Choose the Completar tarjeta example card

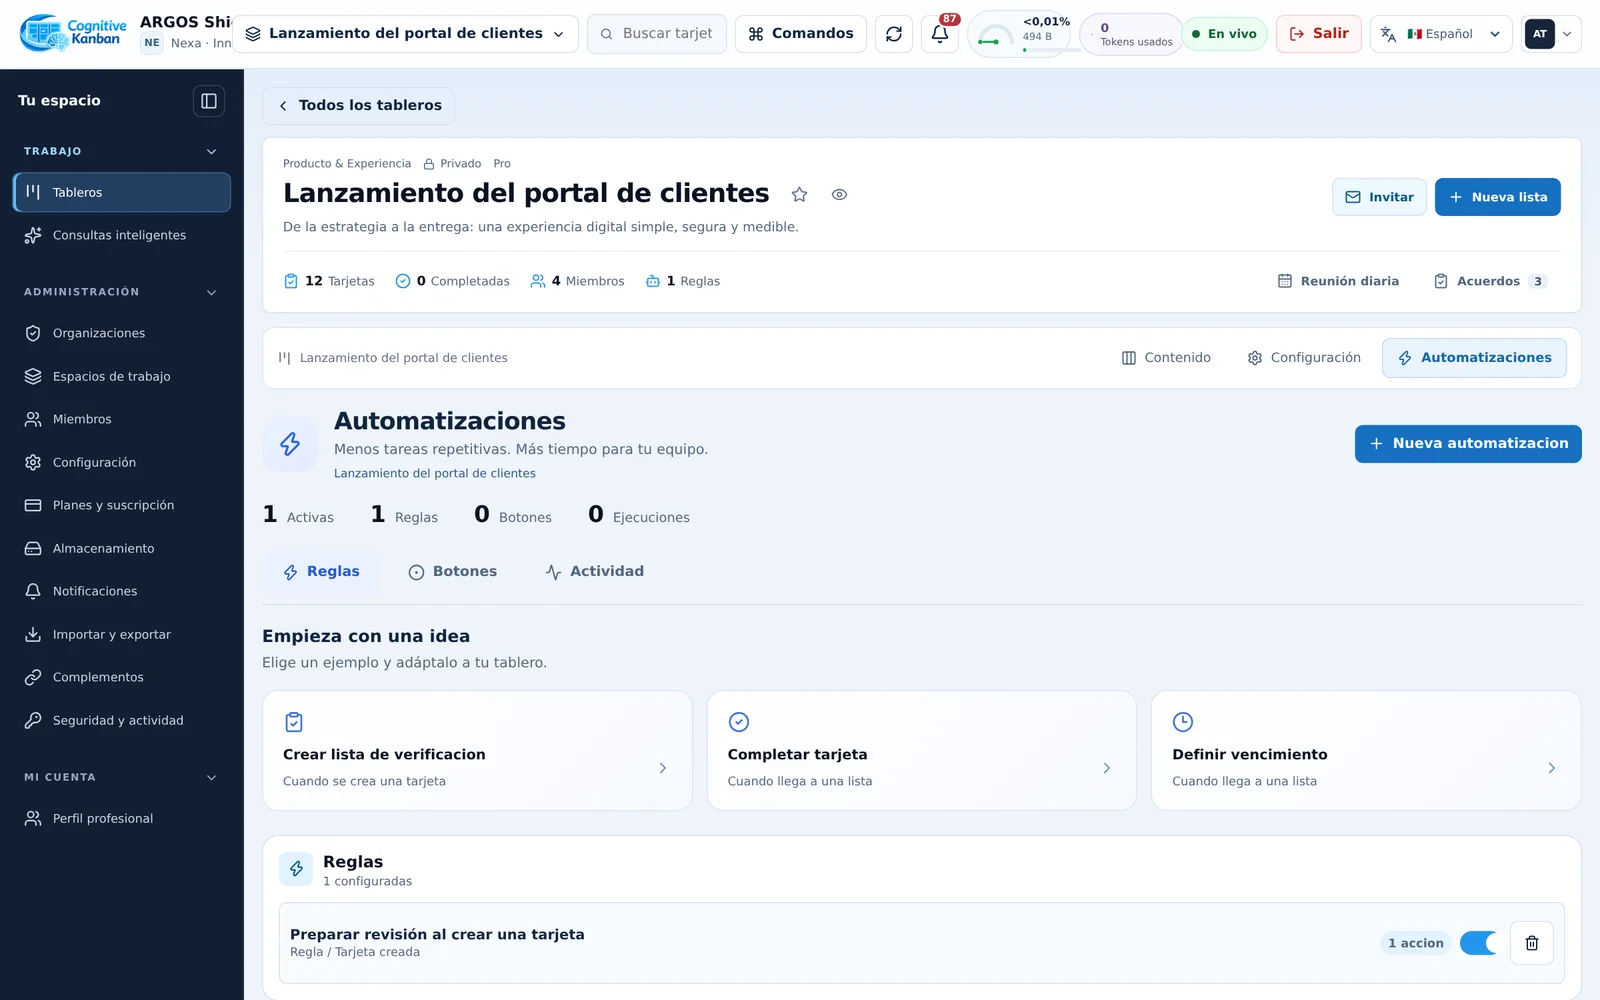tap(922, 751)
